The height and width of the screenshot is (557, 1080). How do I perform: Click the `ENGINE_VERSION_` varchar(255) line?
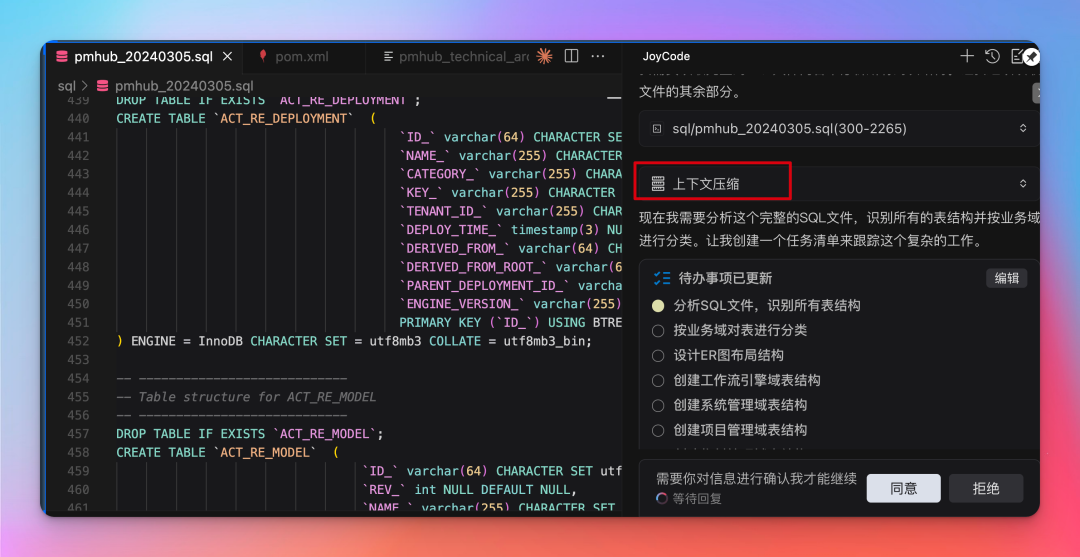(x=510, y=304)
